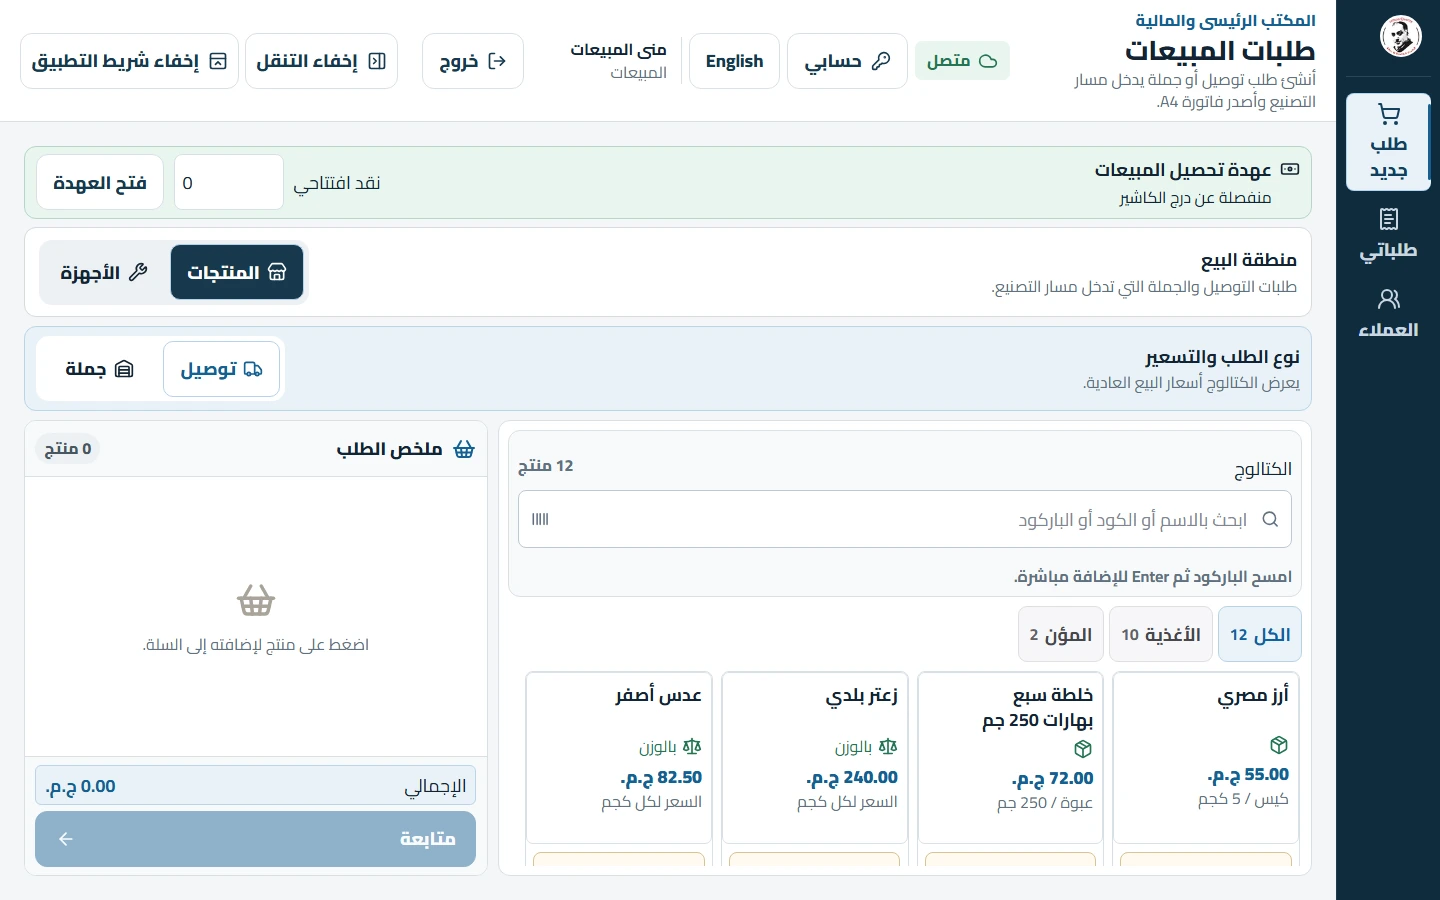Screen dimensions: 1440x900
Task: Add خلطة سبع بهارات product card
Action: pos(1010,758)
